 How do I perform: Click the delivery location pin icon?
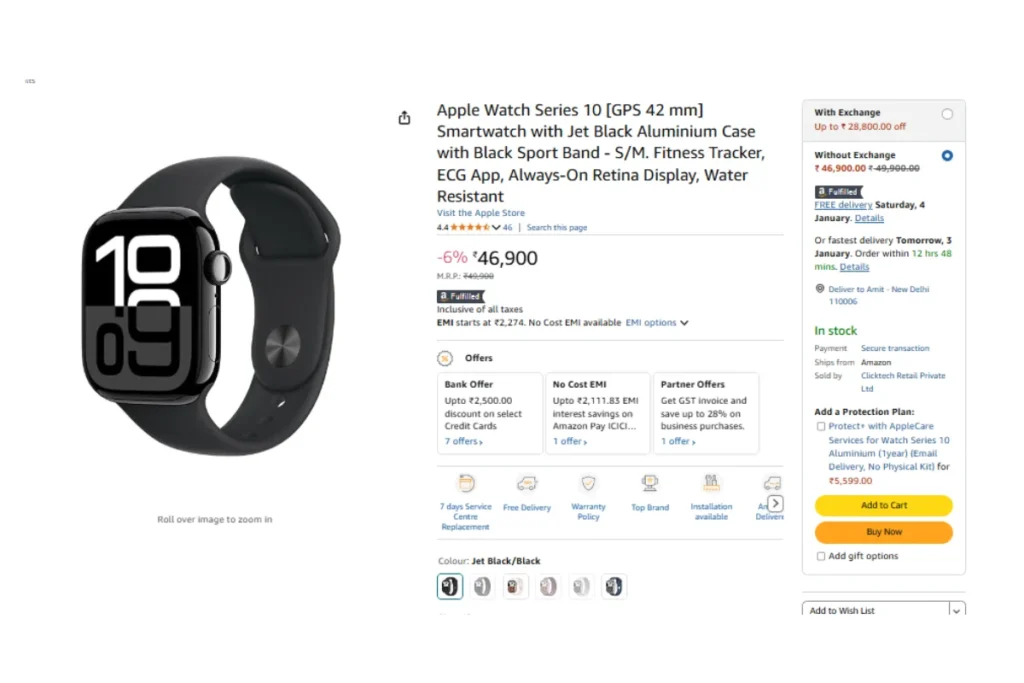(820, 289)
